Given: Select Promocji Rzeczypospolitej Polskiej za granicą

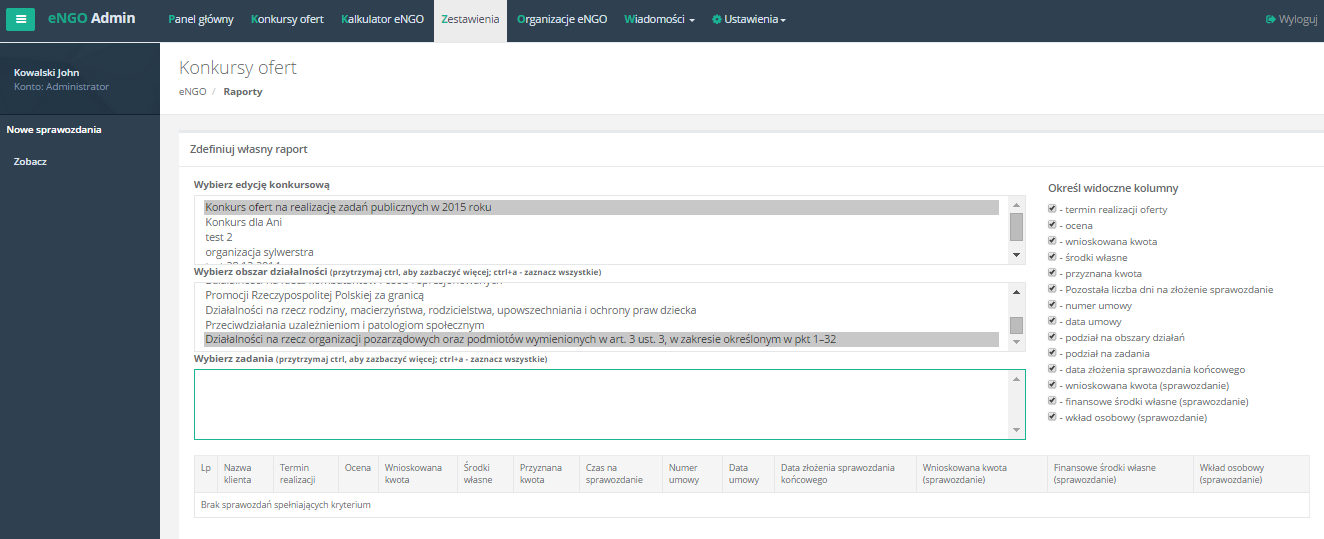Looking at the screenshot, I should click(x=601, y=295).
